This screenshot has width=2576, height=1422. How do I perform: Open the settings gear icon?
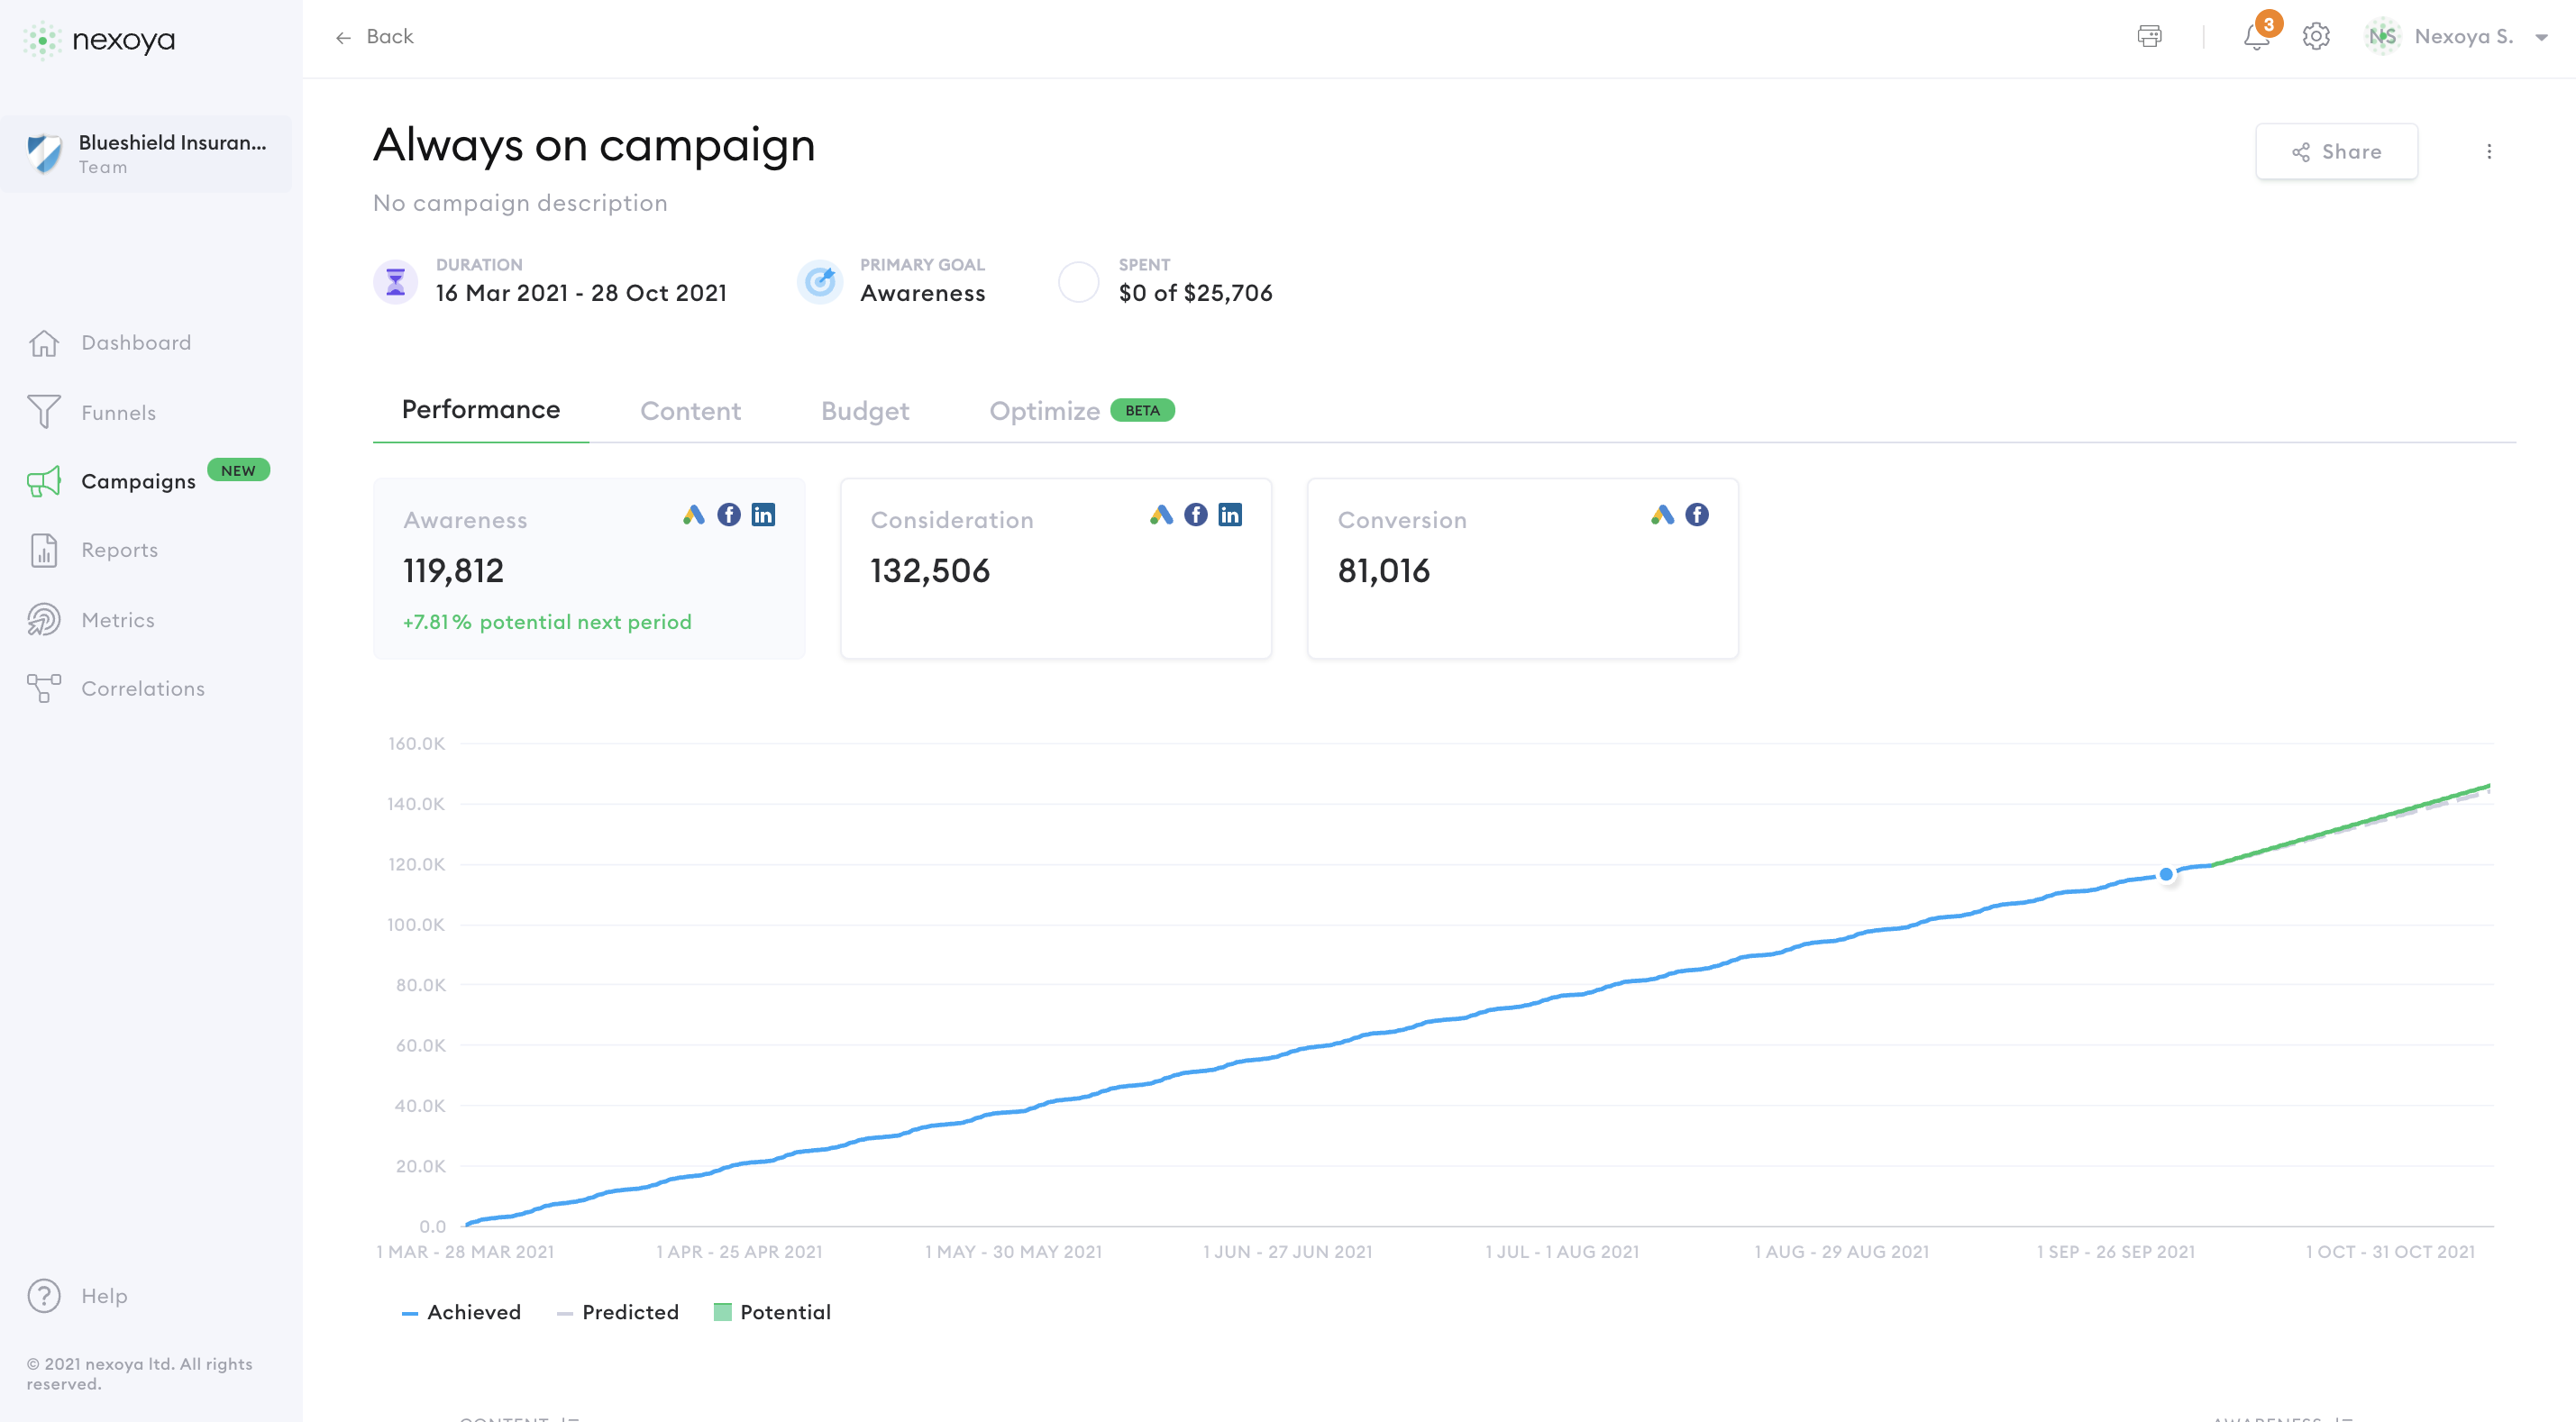tap(2316, 36)
